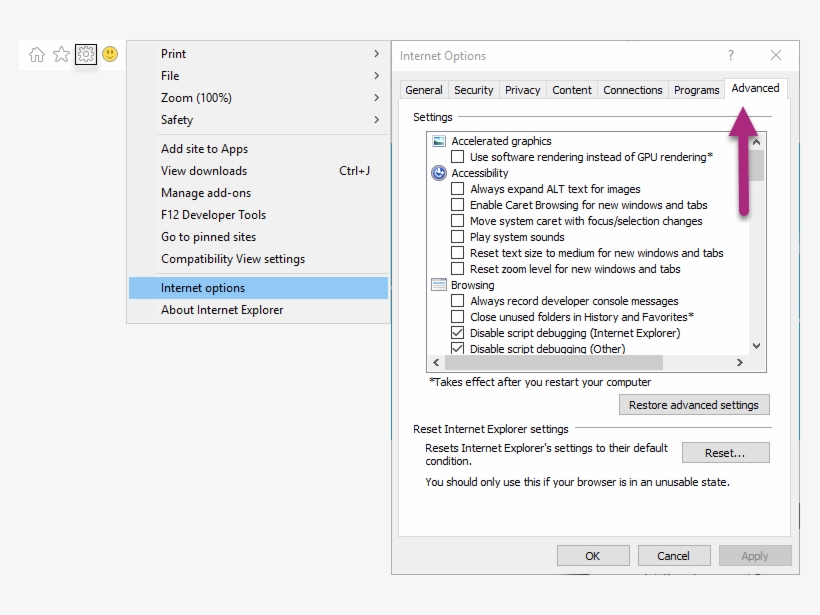The width and height of the screenshot is (820, 615).
Task: Check Always expand ALT text for images
Action: click(458, 189)
